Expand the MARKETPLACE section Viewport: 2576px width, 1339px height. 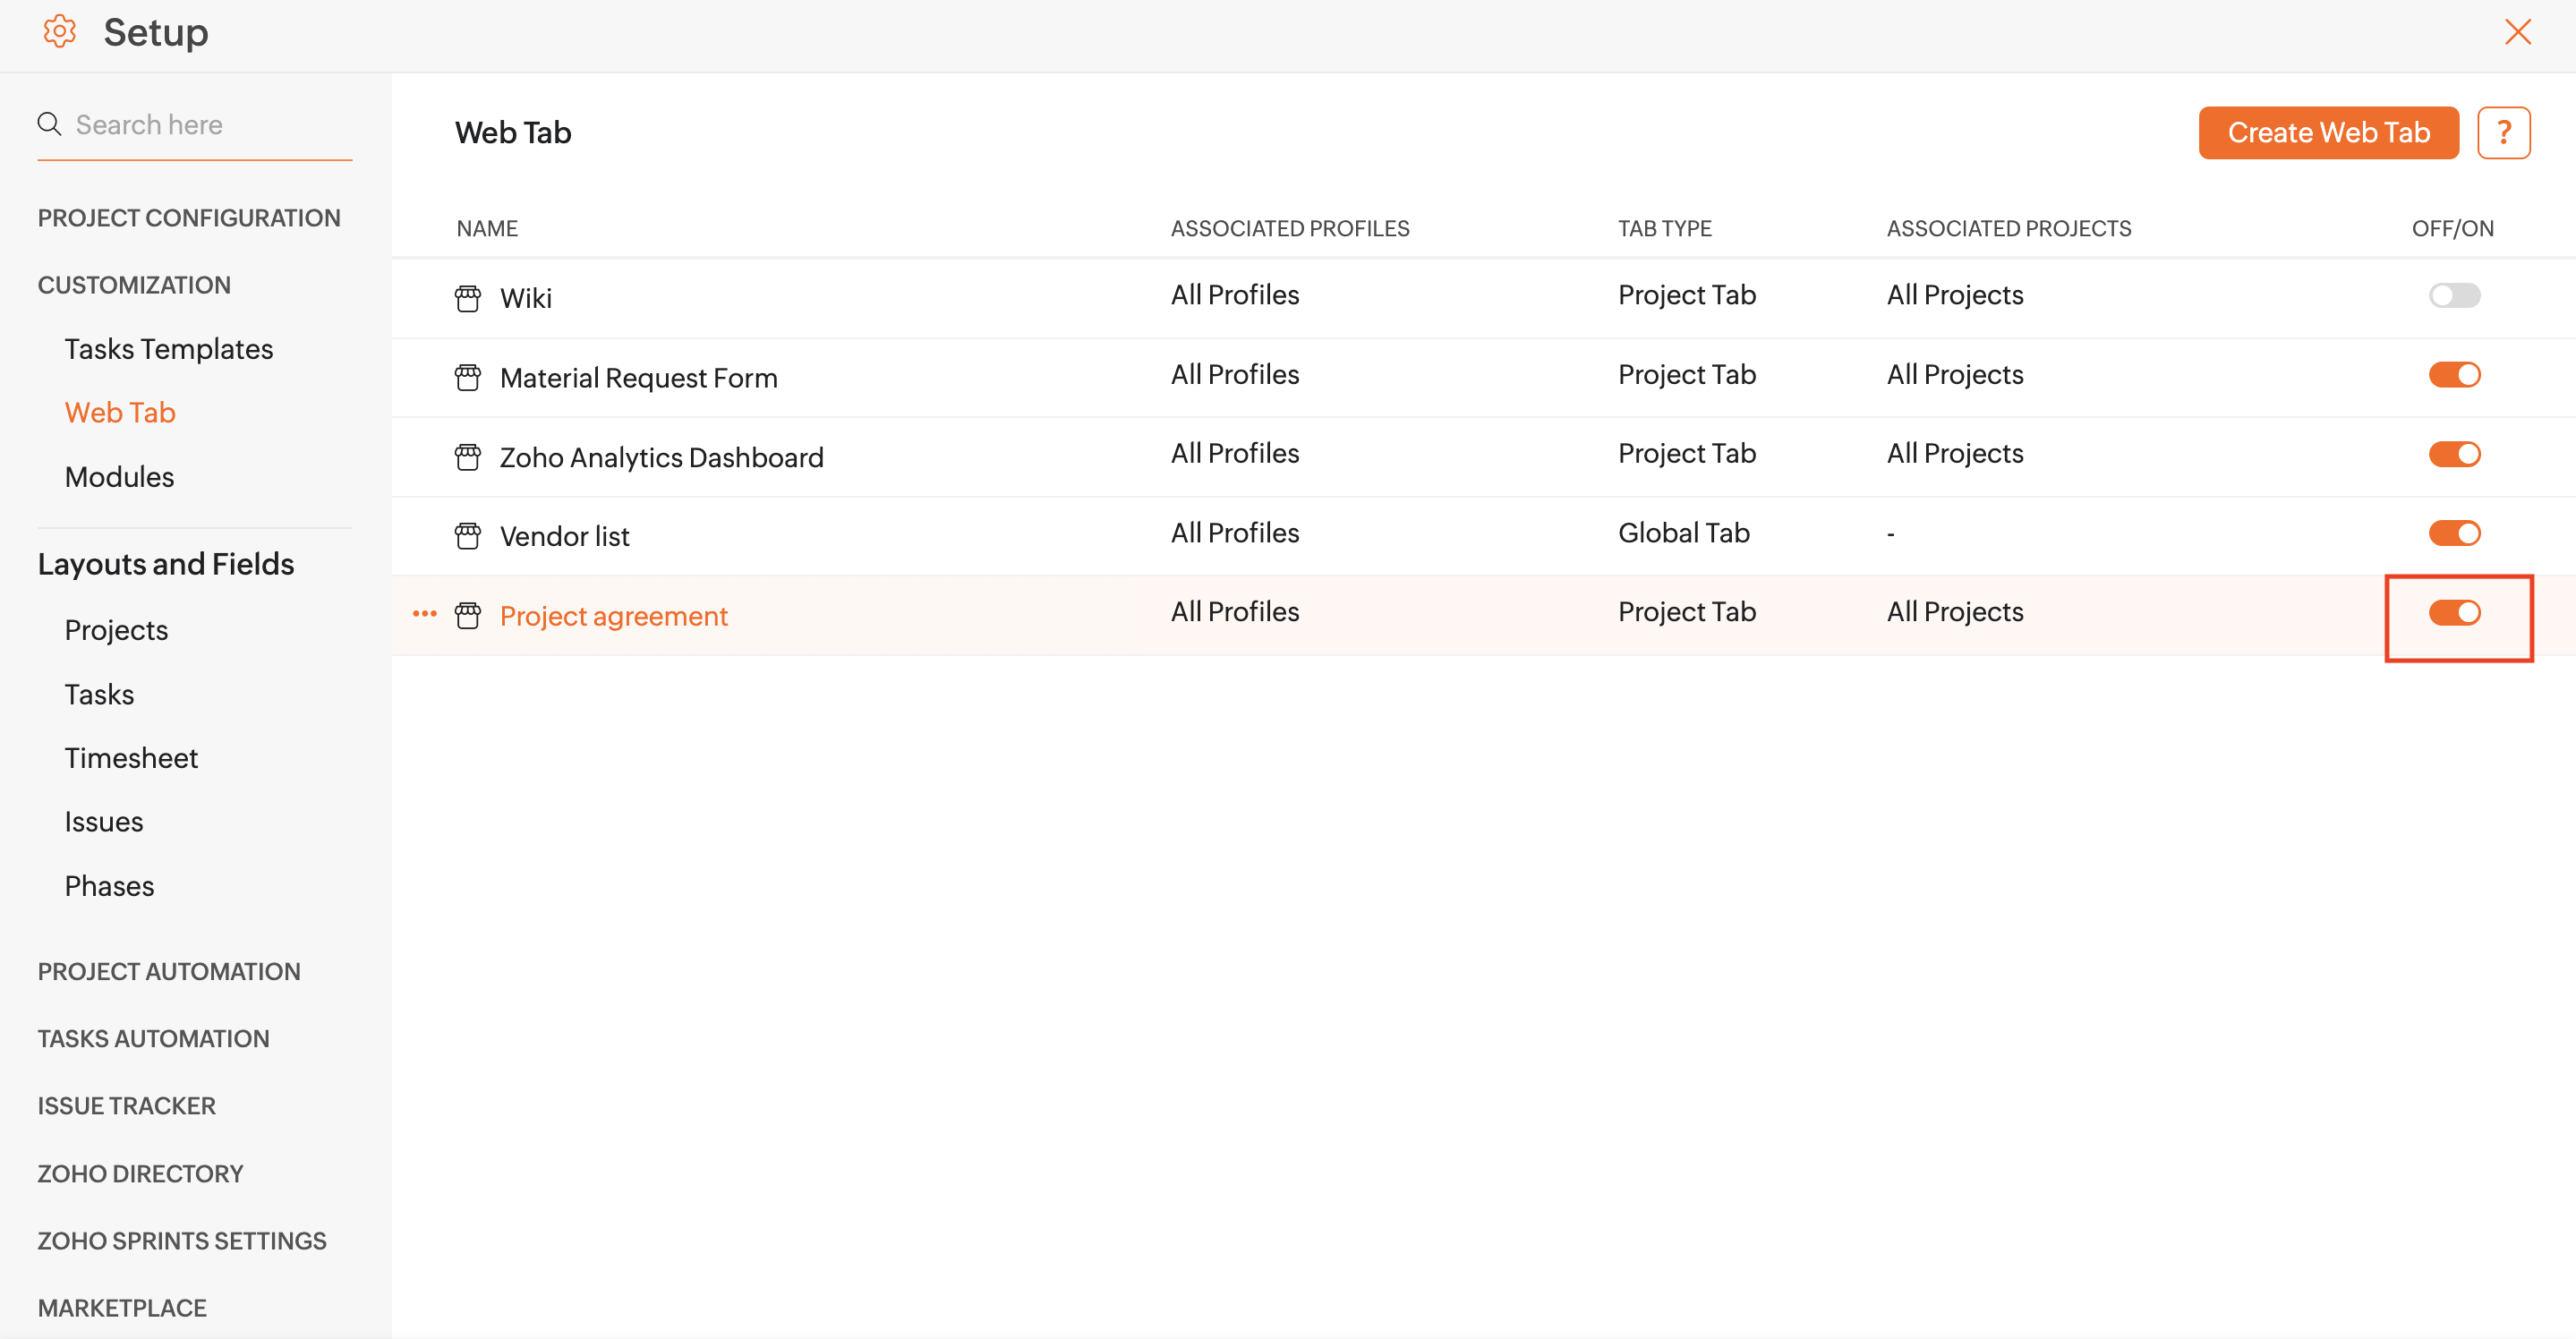point(122,1307)
